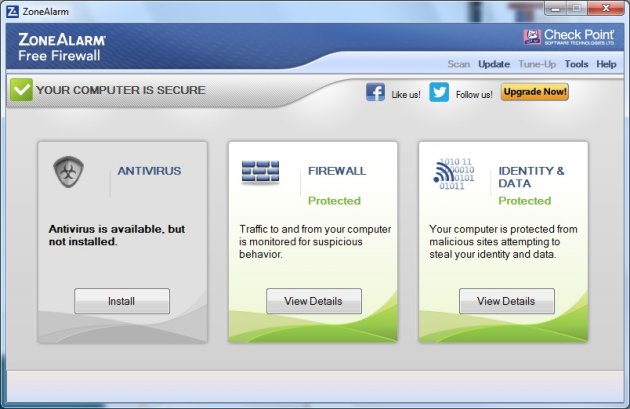The image size is (630, 409).
Task: Open the Update menu
Action: [494, 64]
